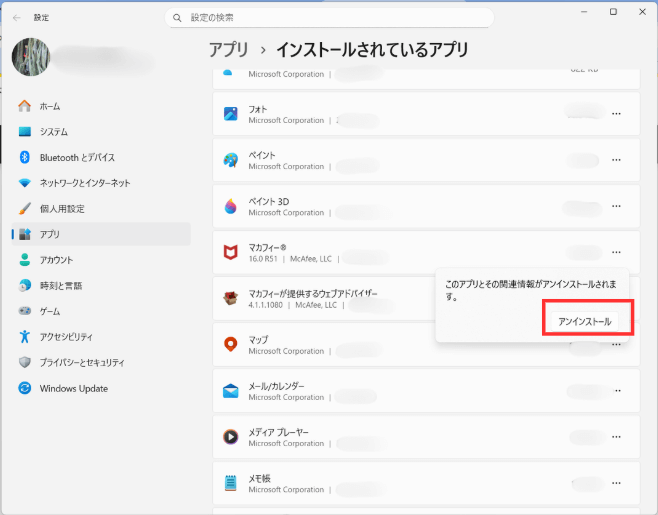The image size is (658, 515).
Task: Click the アプリ breadcrumb link
Action: (x=229, y=50)
